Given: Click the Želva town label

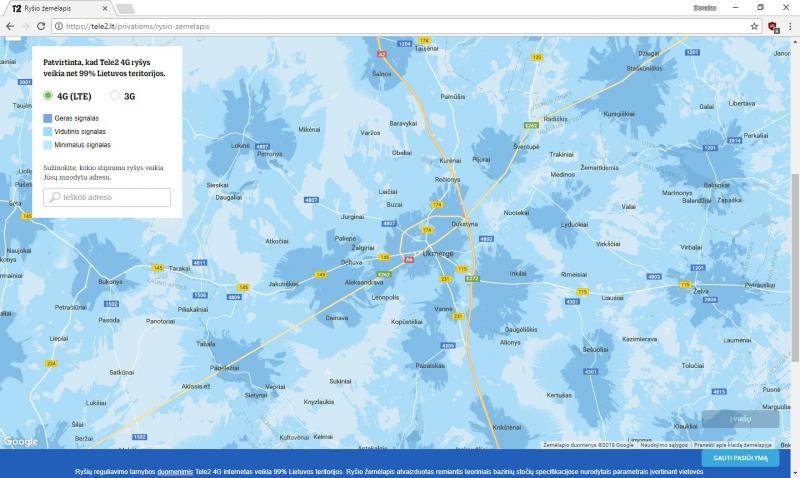Looking at the screenshot, I should [x=701, y=291].
